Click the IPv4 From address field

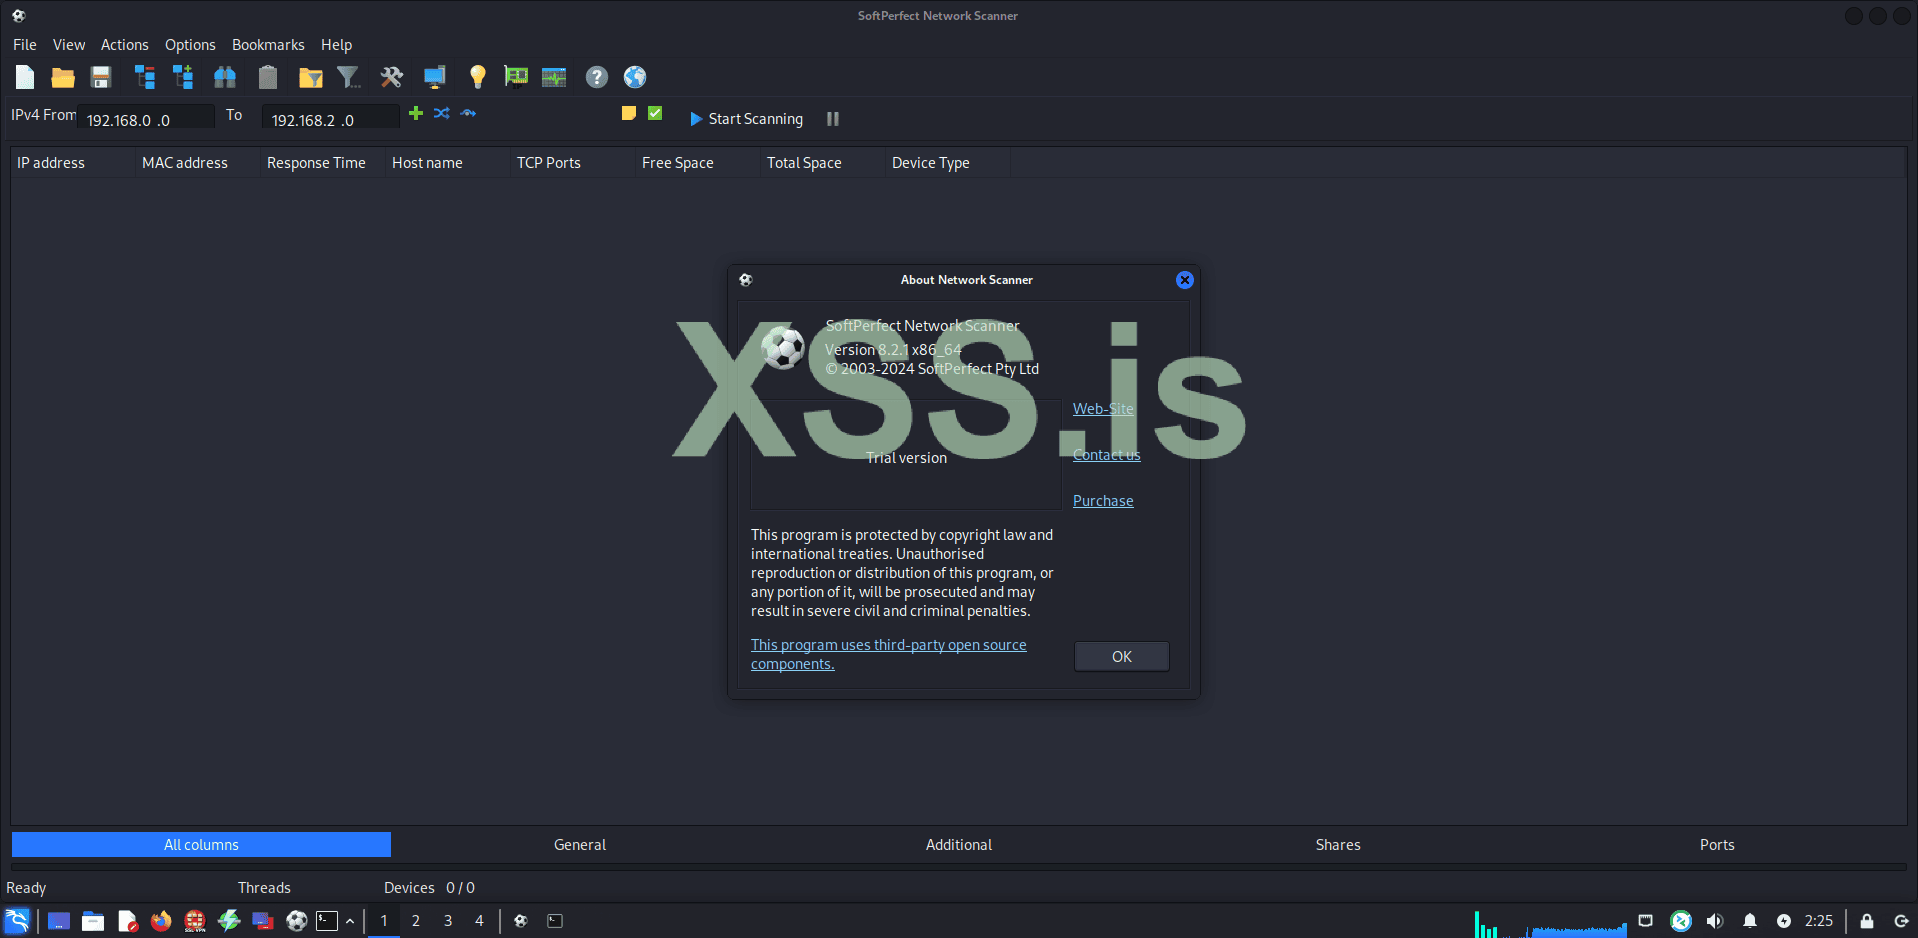[146, 119]
